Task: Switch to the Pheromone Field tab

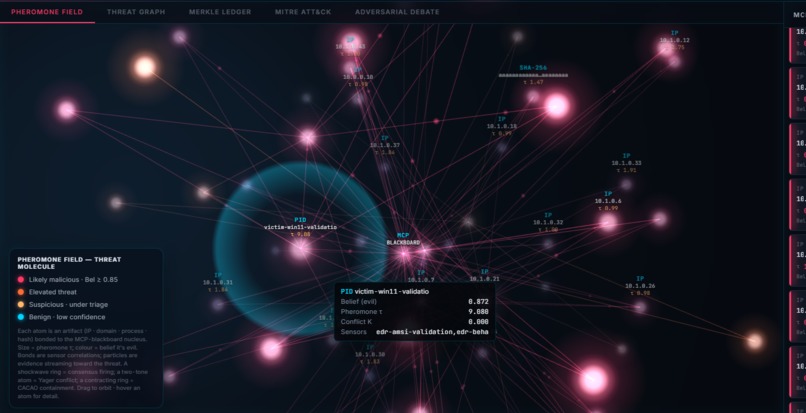Action: tap(47, 12)
